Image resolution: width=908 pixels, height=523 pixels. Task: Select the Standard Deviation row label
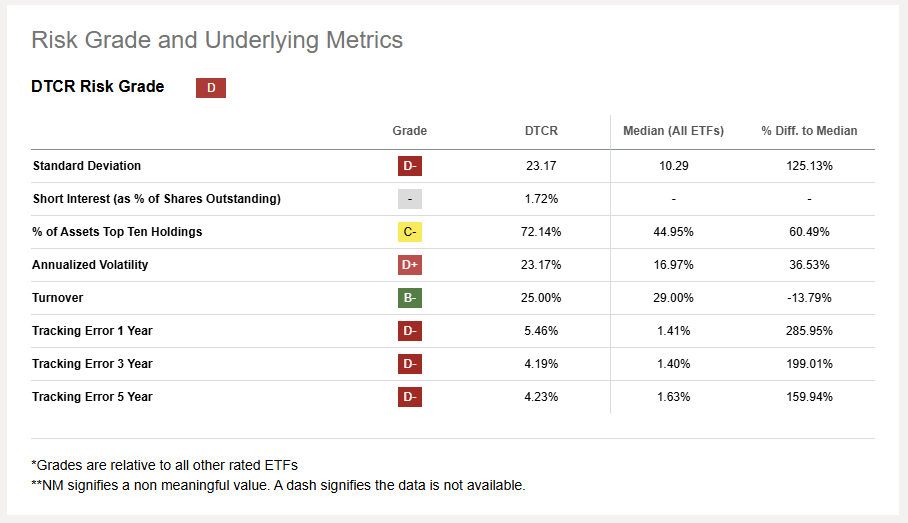[87, 166]
